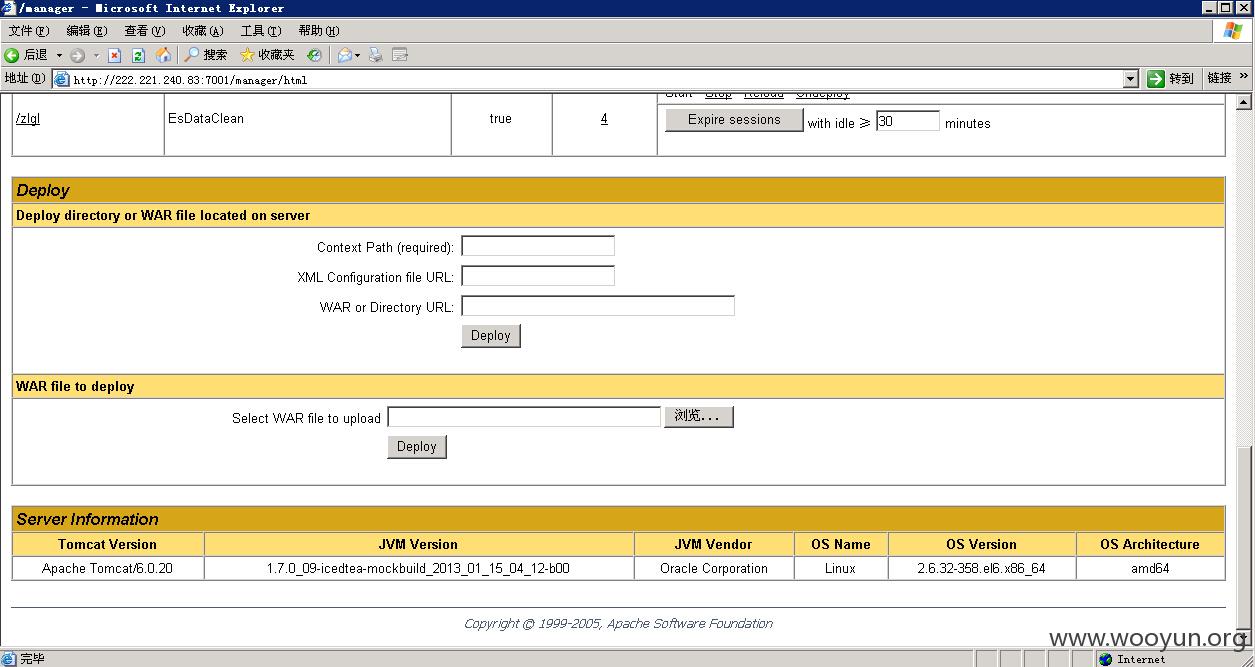The image size is (1255, 667).
Task: Click the Mail envelope icon
Action: pos(344,55)
